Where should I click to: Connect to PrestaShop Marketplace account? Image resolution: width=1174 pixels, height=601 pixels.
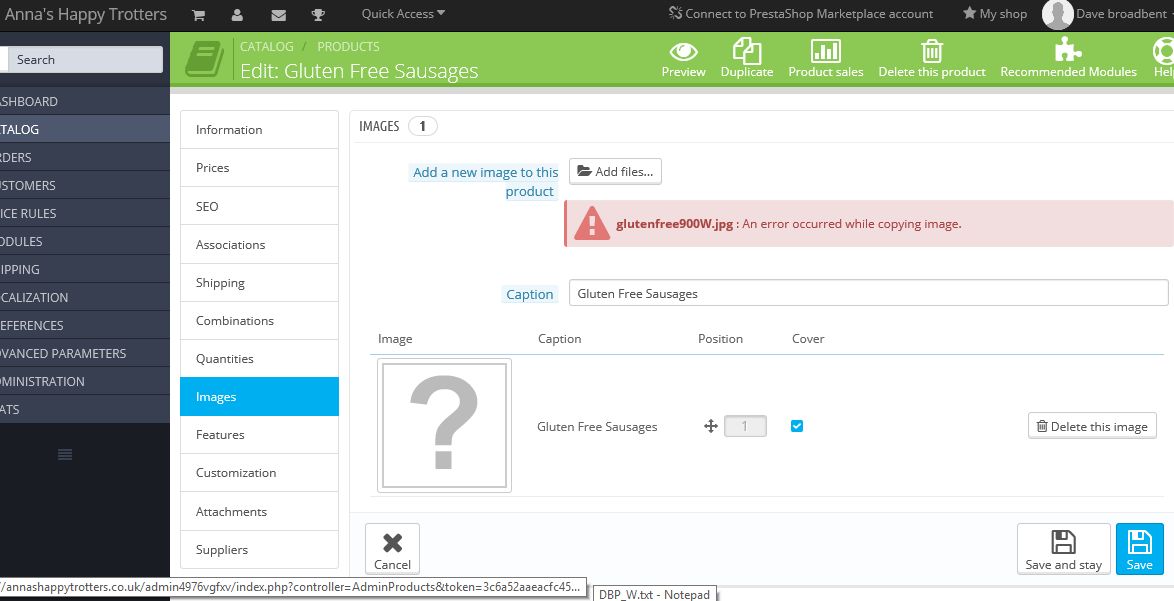[x=800, y=13]
